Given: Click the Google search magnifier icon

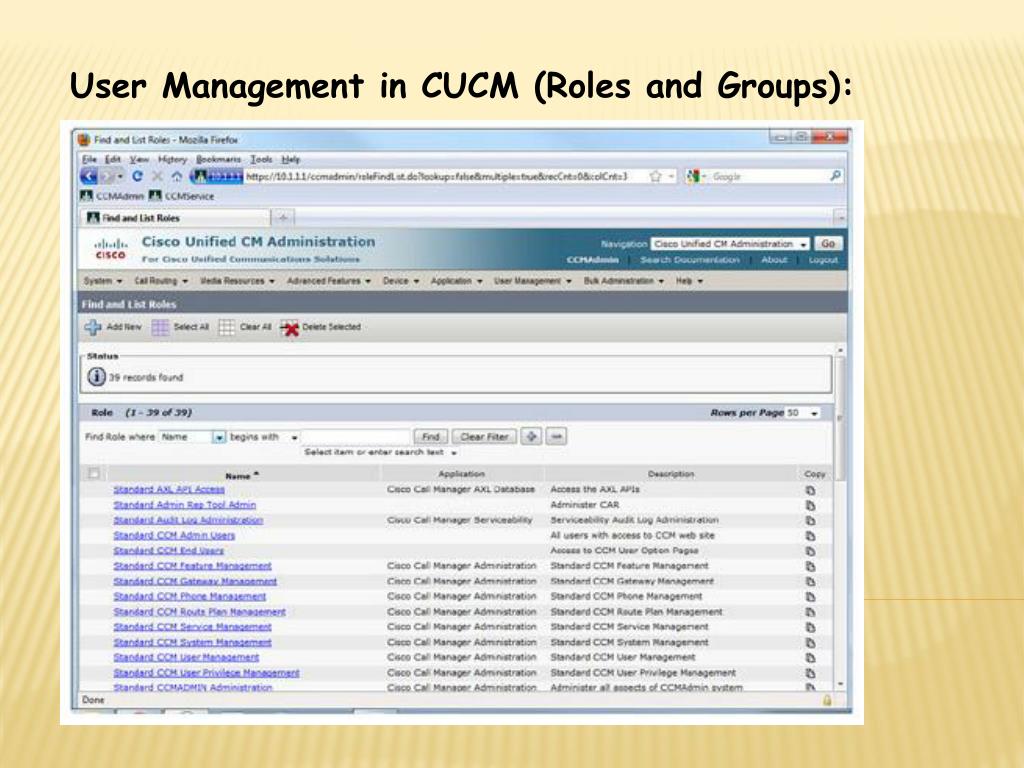Looking at the screenshot, I should 835,176.
